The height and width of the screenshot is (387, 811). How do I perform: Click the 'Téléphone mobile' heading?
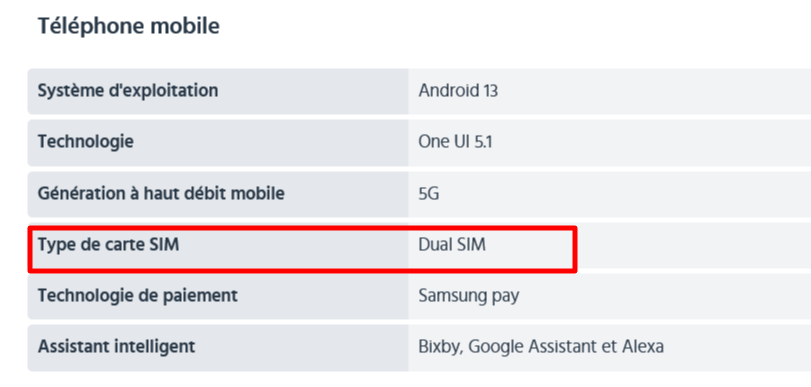[x=129, y=26]
